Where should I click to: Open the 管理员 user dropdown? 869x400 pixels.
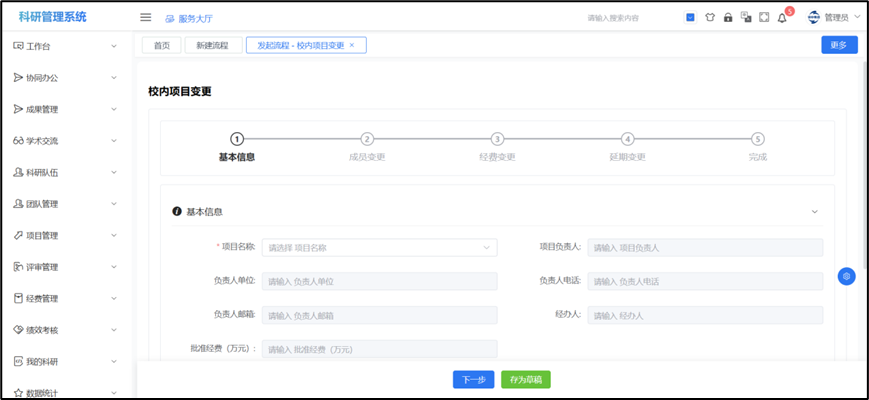tap(834, 17)
